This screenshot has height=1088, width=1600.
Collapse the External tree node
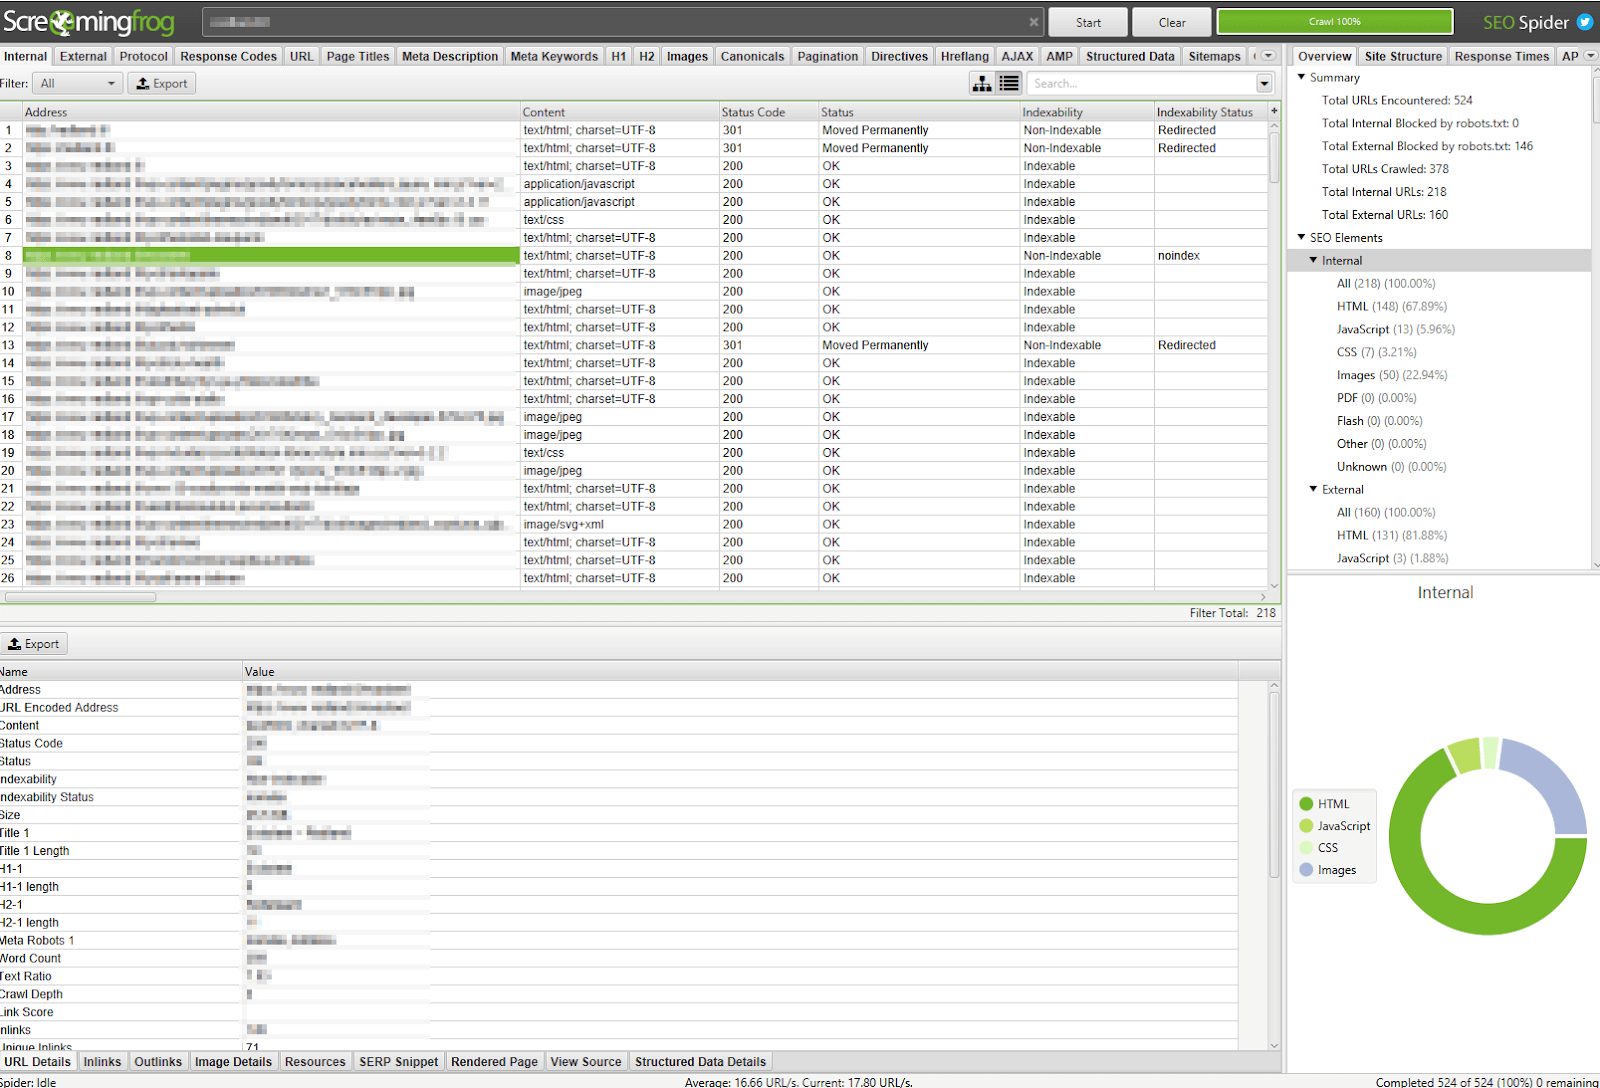click(1313, 489)
